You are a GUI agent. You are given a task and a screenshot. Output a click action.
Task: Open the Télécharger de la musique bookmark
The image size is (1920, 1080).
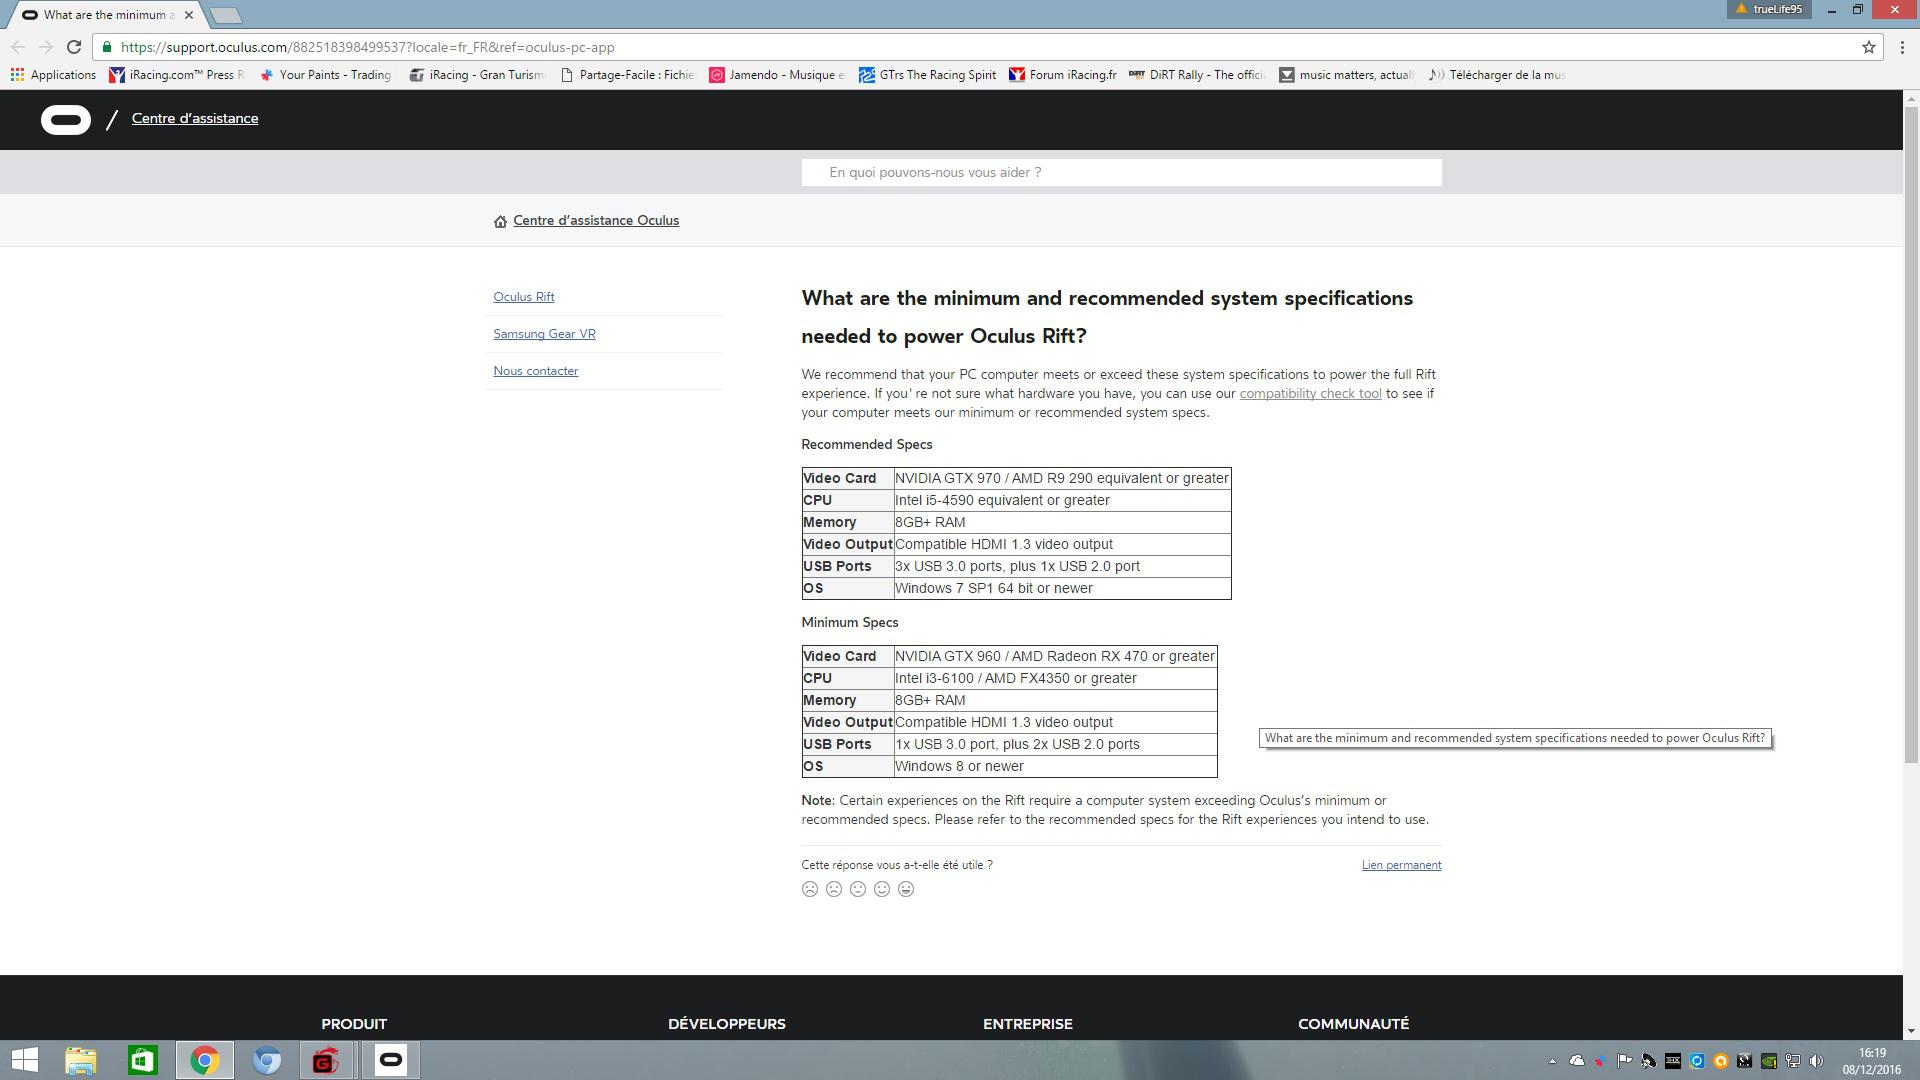click(x=1497, y=75)
